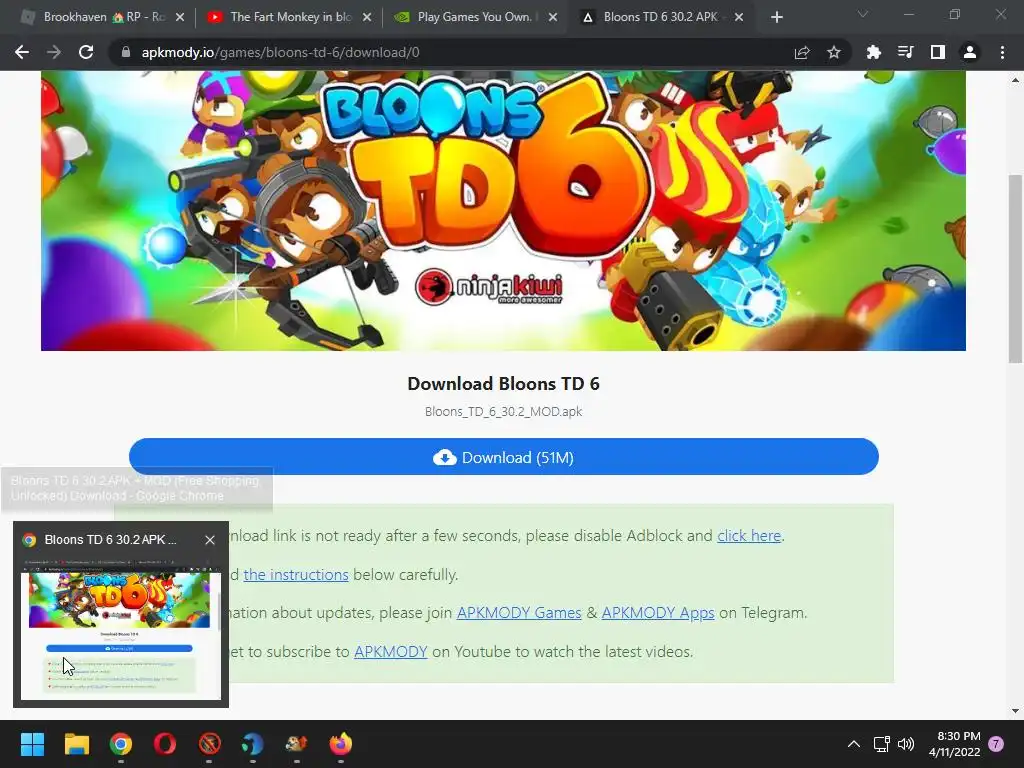
Task: View site security lock info
Action: 126,52
